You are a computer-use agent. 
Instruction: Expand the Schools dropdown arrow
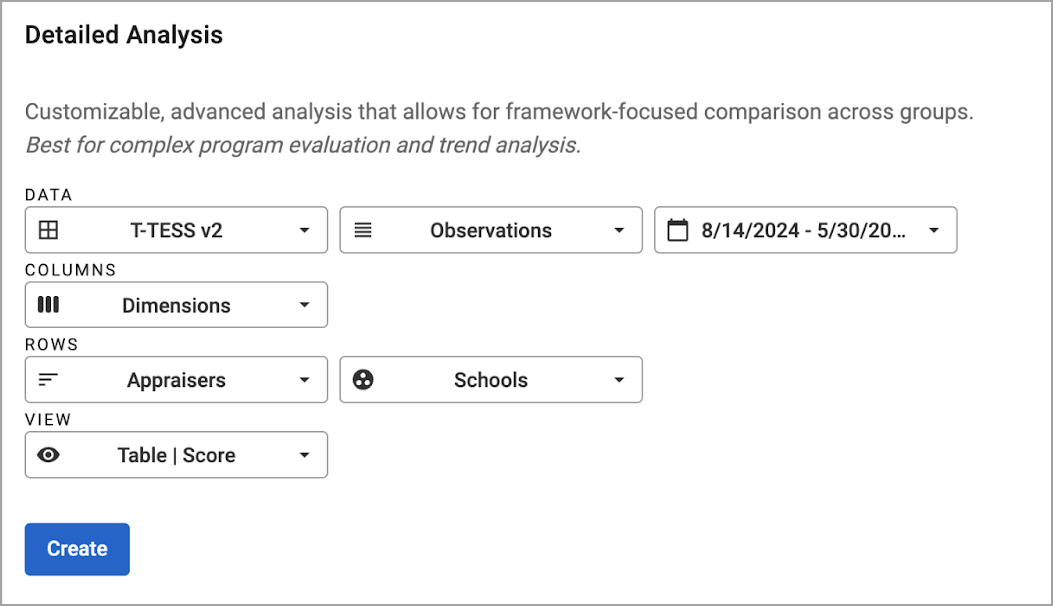point(619,380)
